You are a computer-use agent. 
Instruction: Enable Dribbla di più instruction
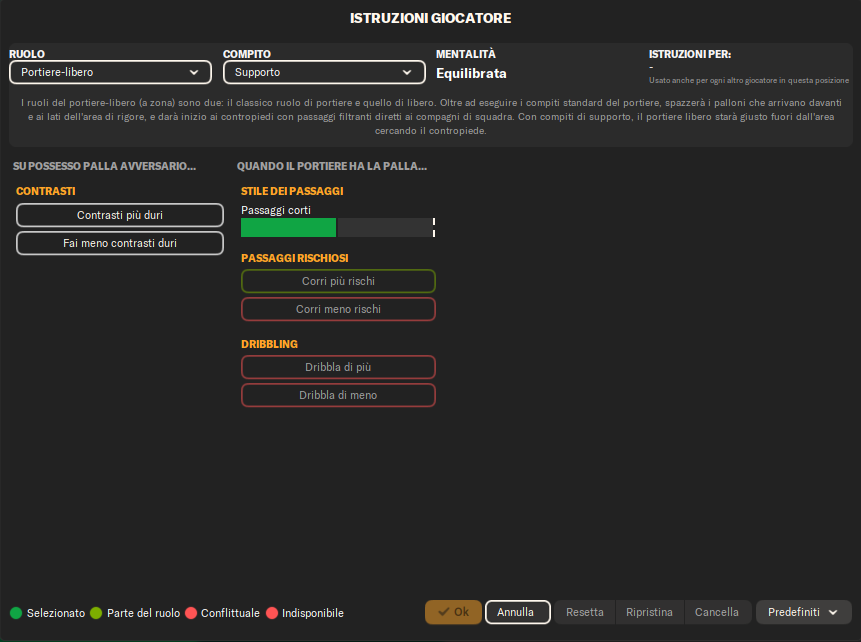tap(338, 367)
